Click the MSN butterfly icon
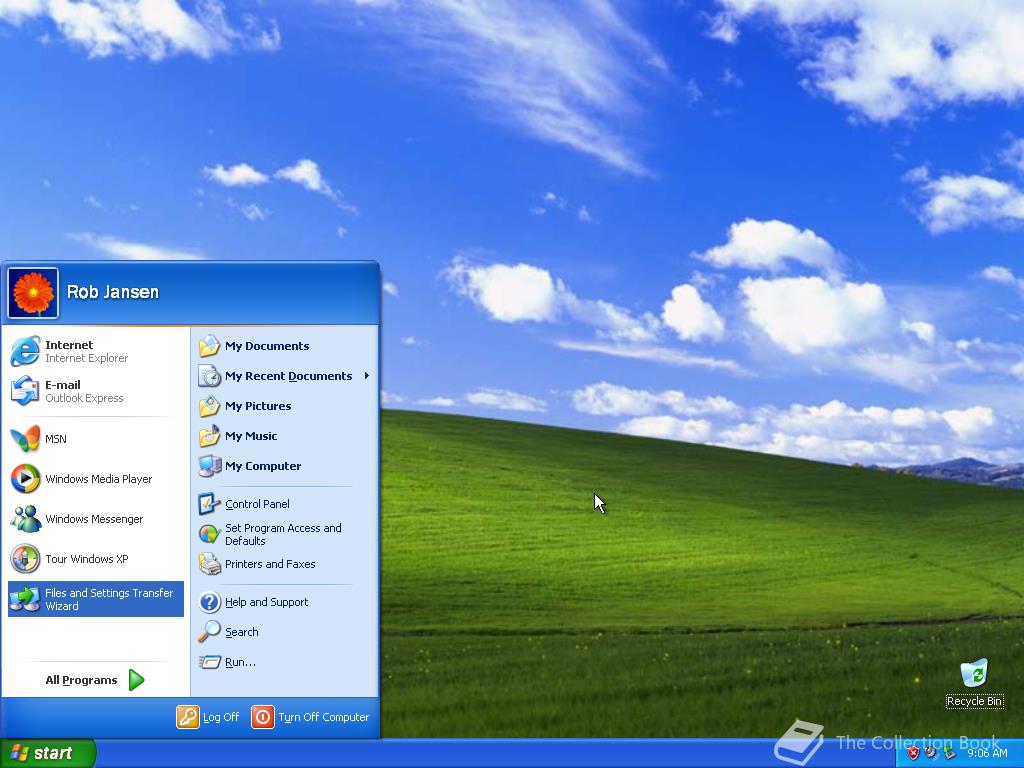1024x768 pixels. pos(25,439)
